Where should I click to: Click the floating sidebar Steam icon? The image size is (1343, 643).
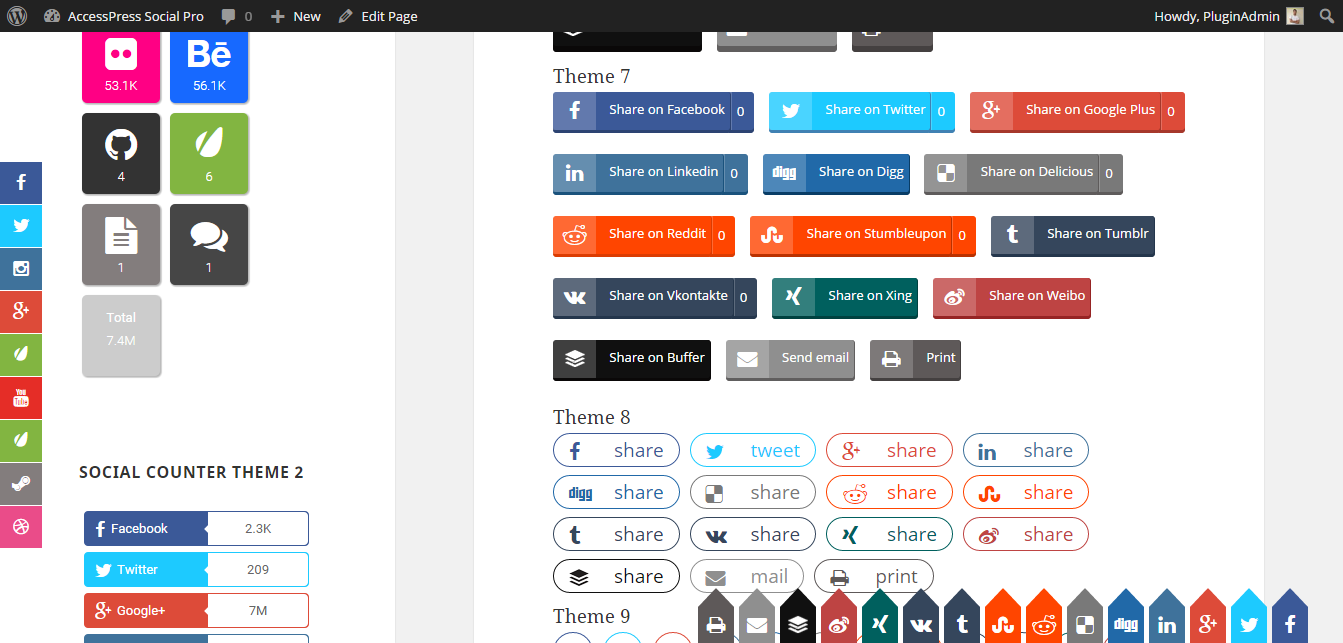(x=21, y=484)
